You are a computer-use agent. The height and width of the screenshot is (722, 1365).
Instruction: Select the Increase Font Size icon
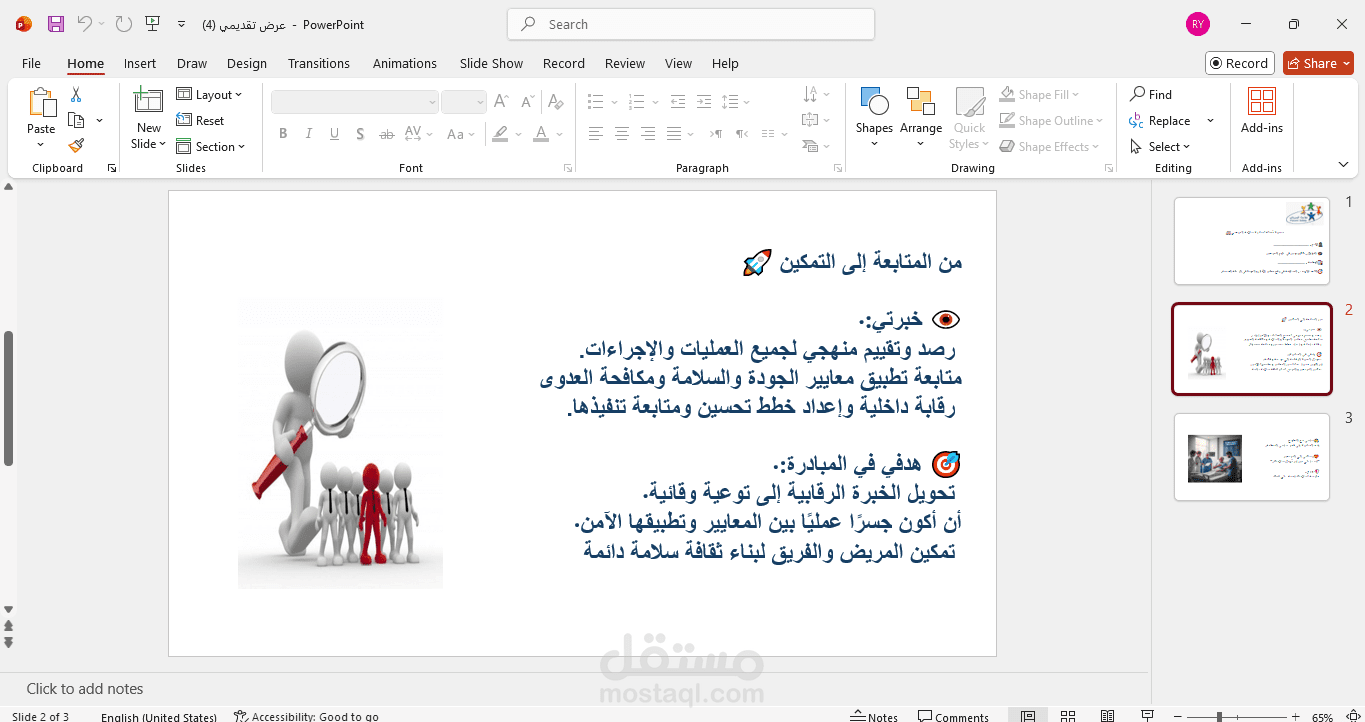pyautogui.click(x=500, y=101)
